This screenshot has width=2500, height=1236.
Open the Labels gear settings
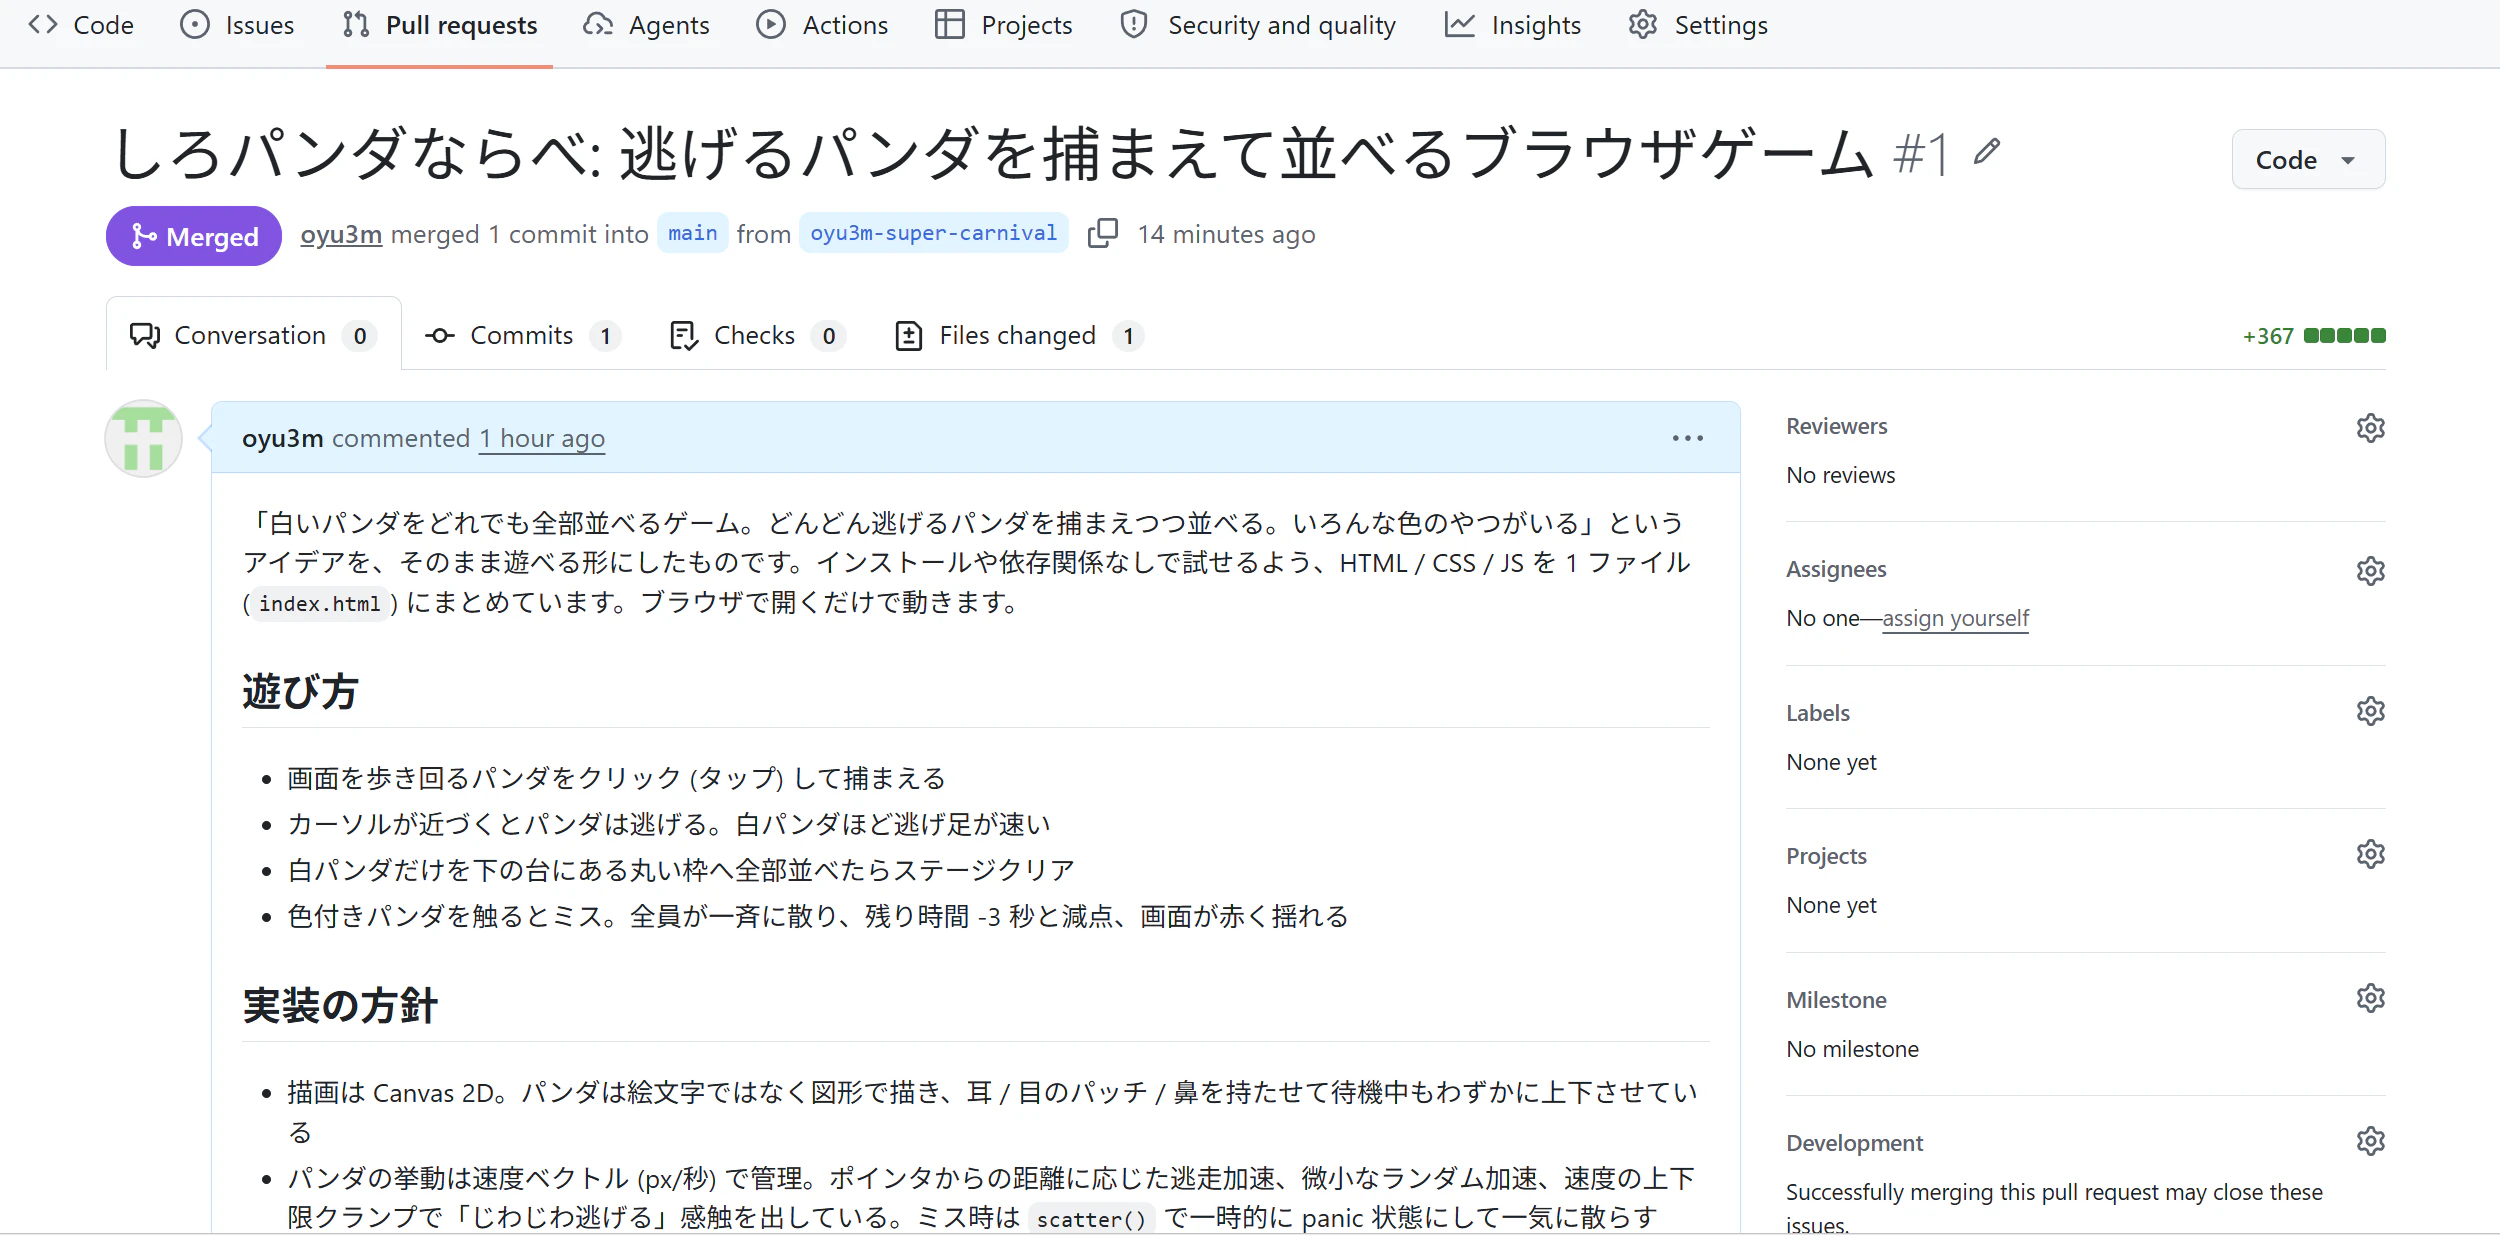pos(2370,711)
